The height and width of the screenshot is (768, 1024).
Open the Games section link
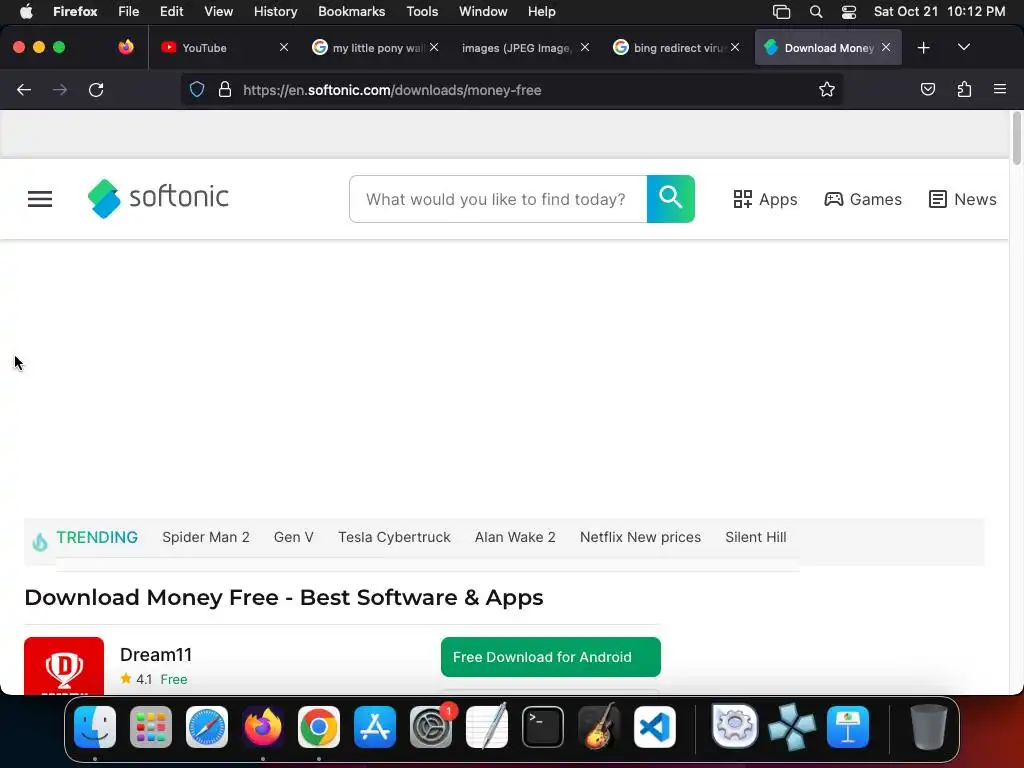tap(863, 199)
